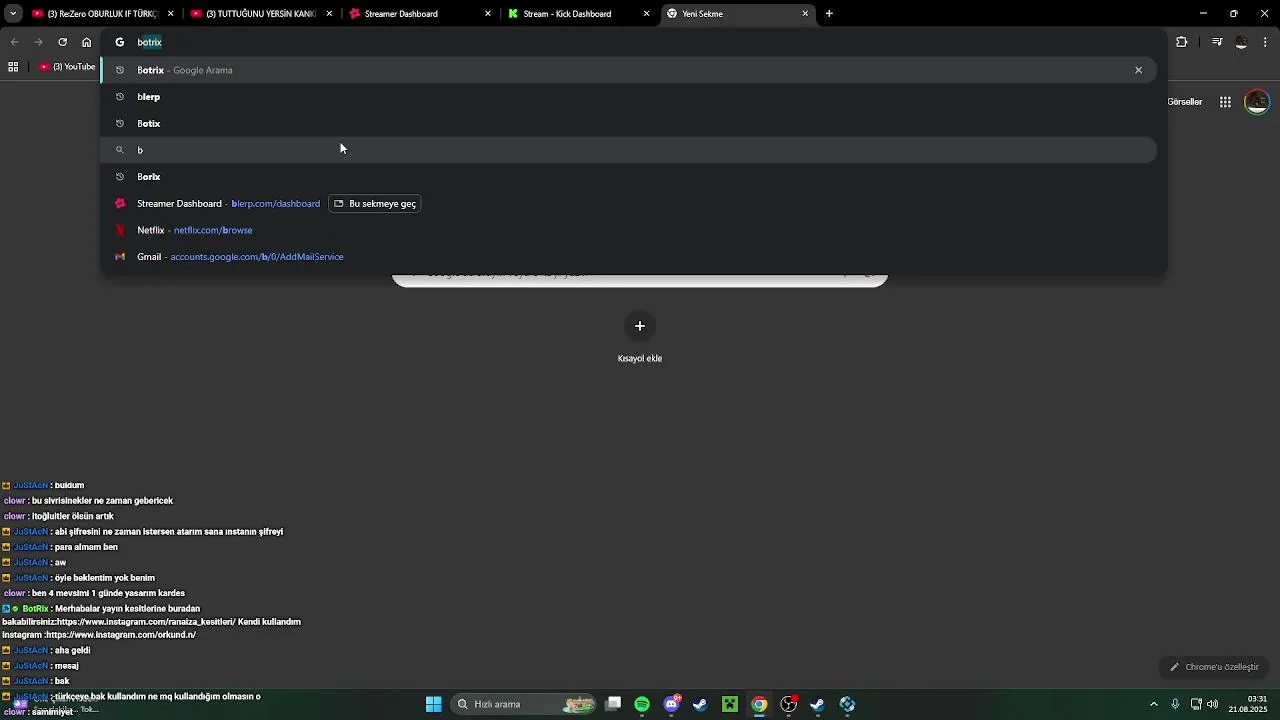Select the Botrix - Google Arama suggestion
The height and width of the screenshot is (720, 1280).
point(629,70)
